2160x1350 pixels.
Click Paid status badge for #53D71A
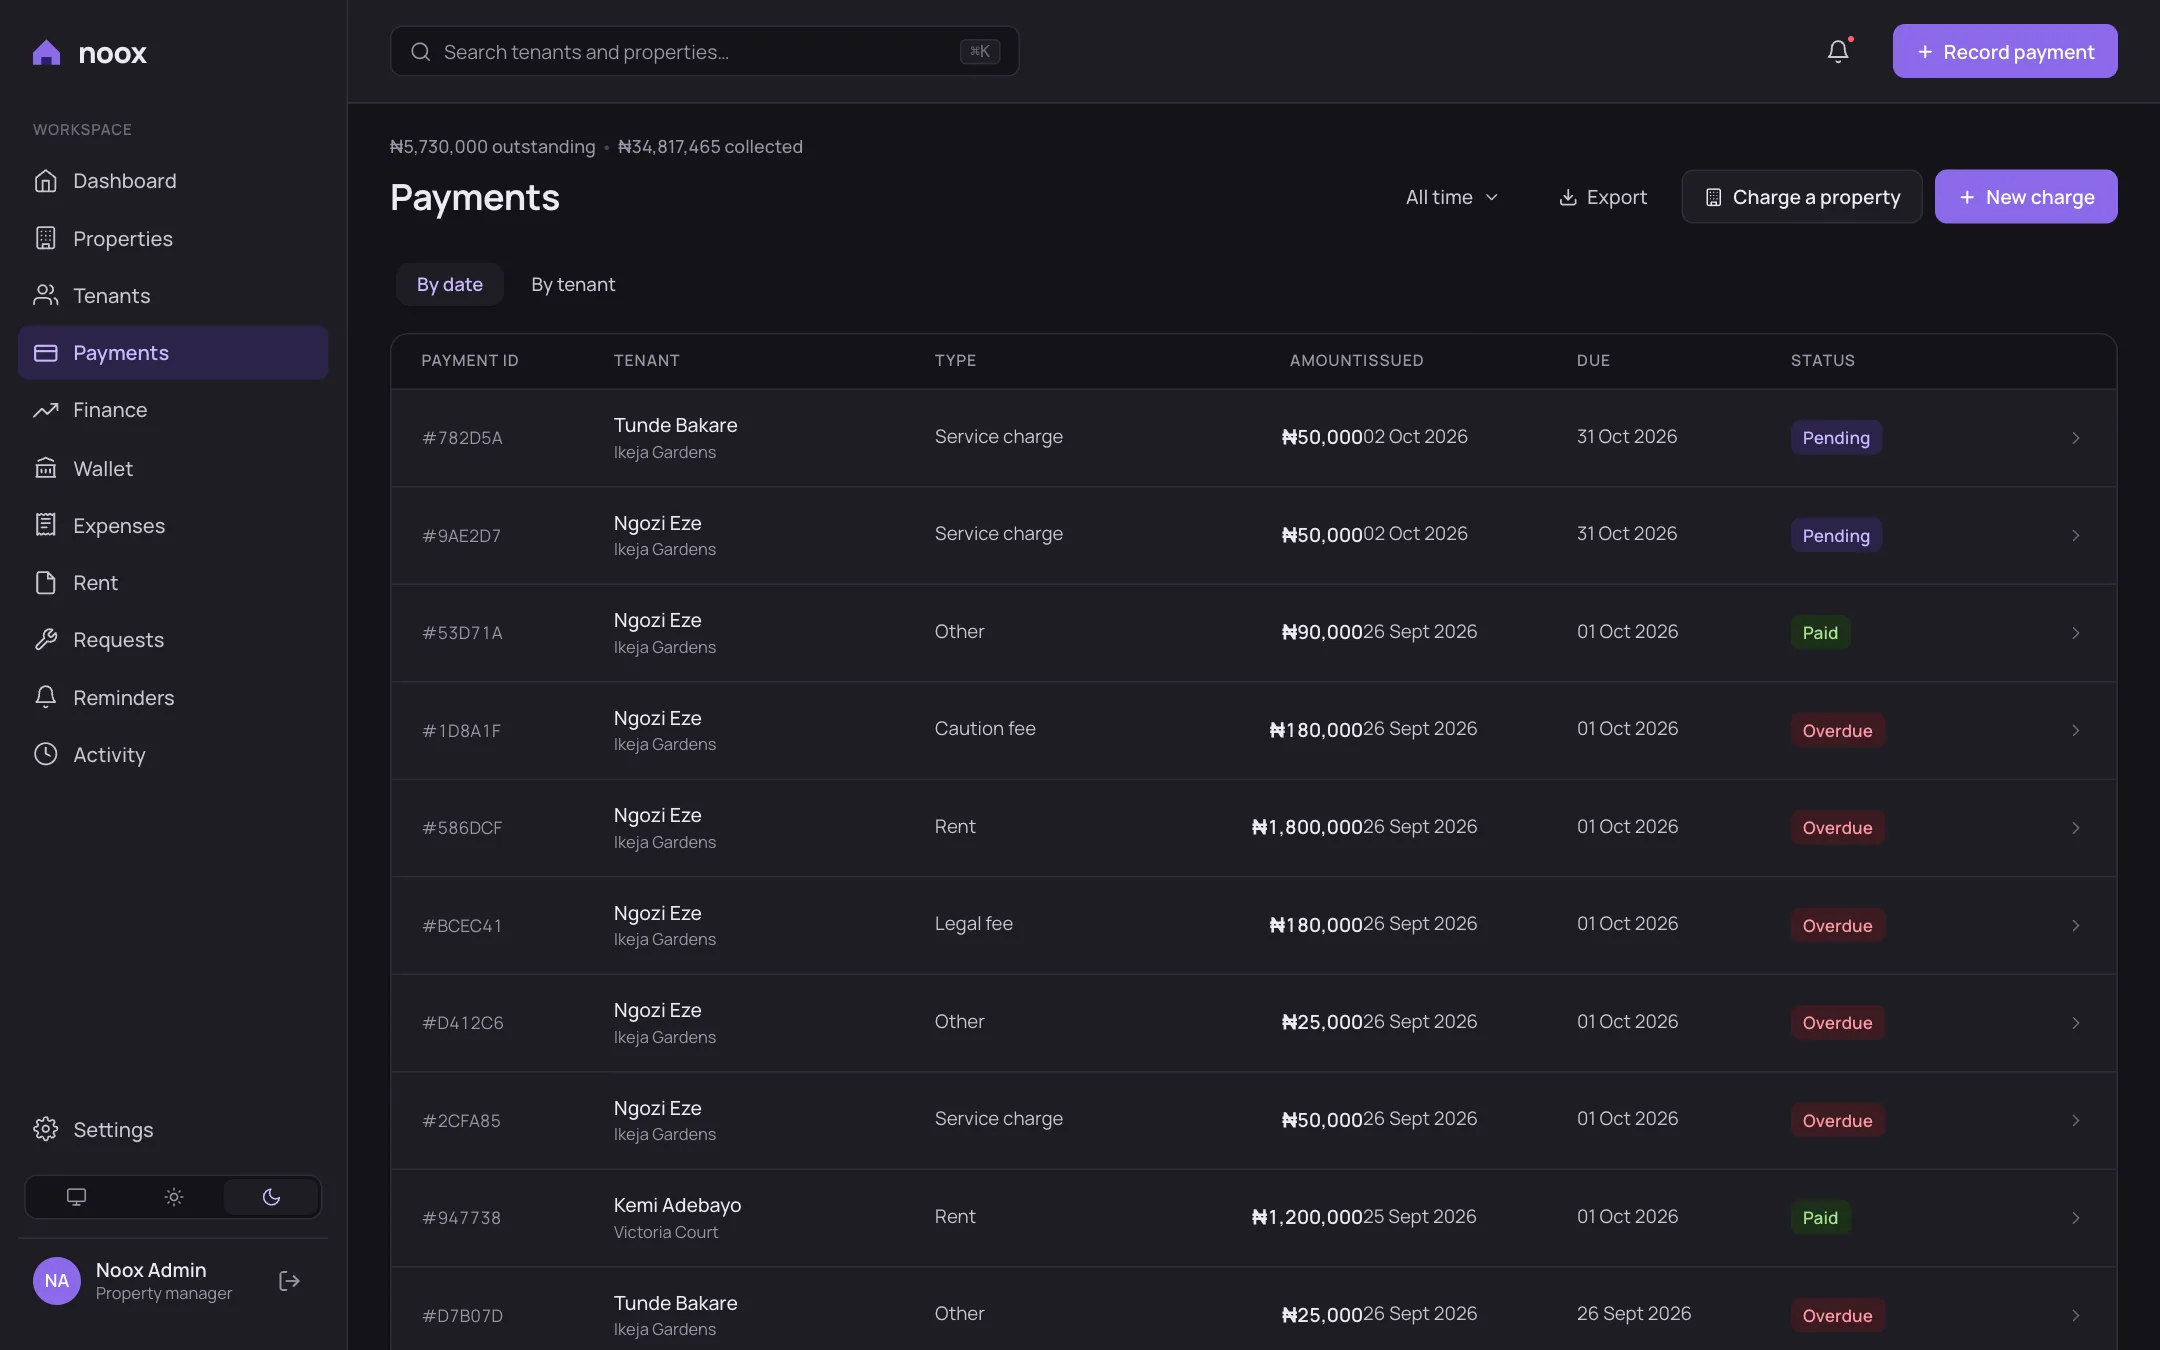(1820, 633)
